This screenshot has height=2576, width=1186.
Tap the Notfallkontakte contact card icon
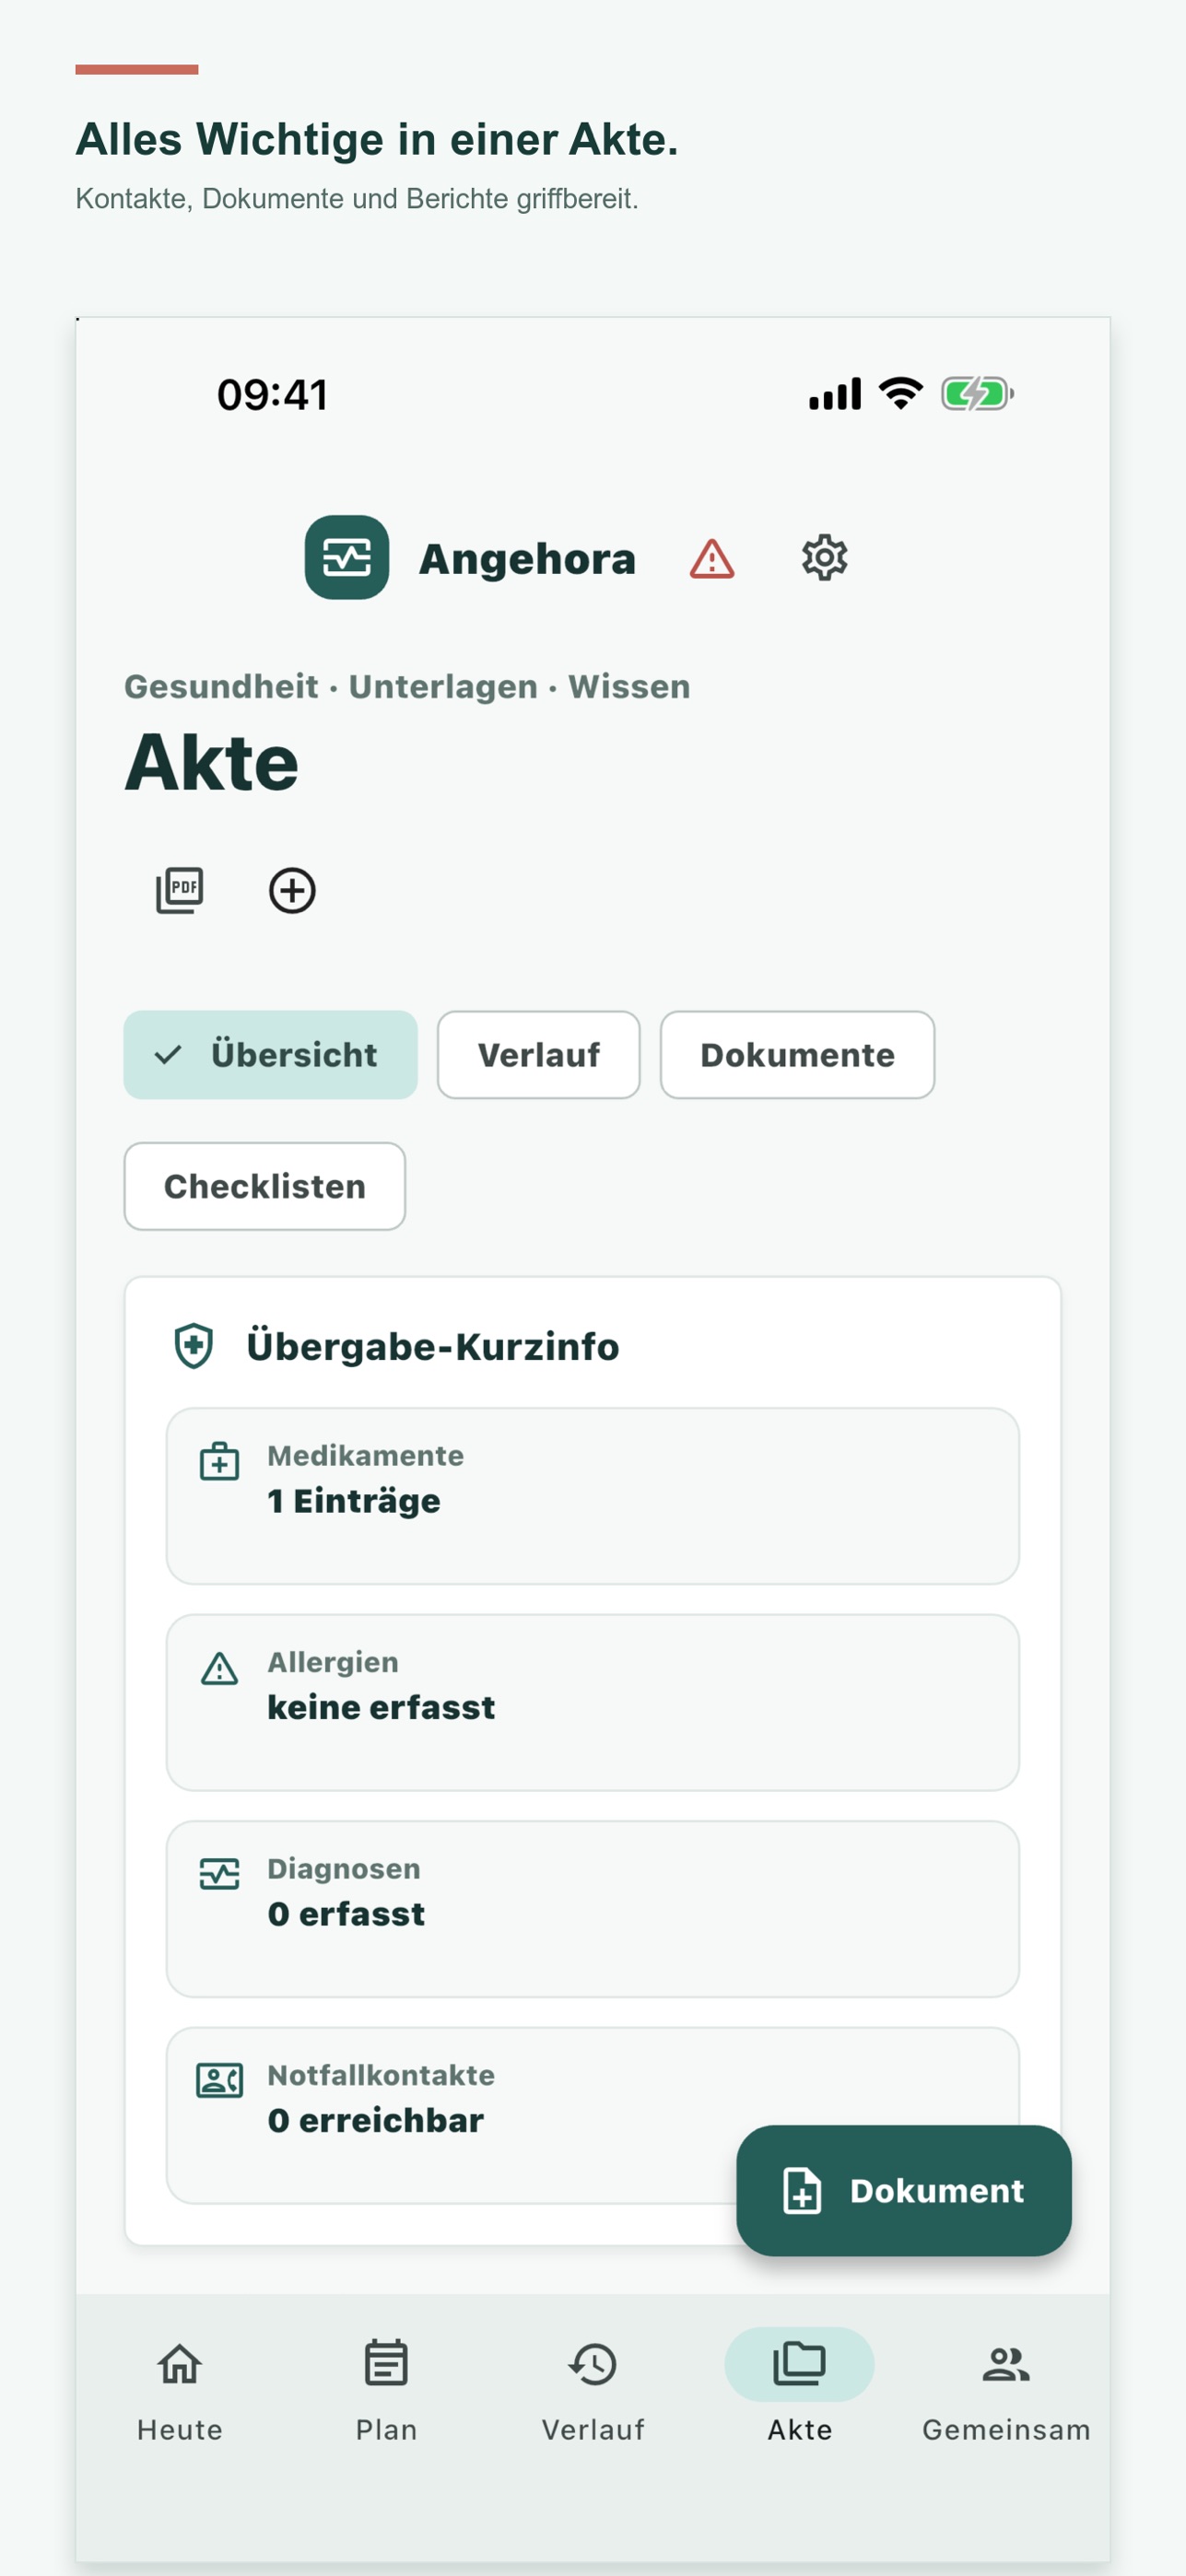(x=219, y=2080)
